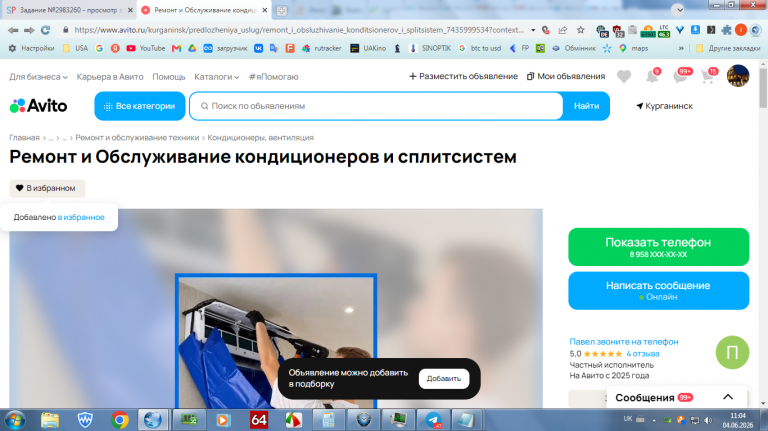The height and width of the screenshot is (431, 768).
Task: Switch to Задание №2983260 tab
Action: click(x=68, y=10)
